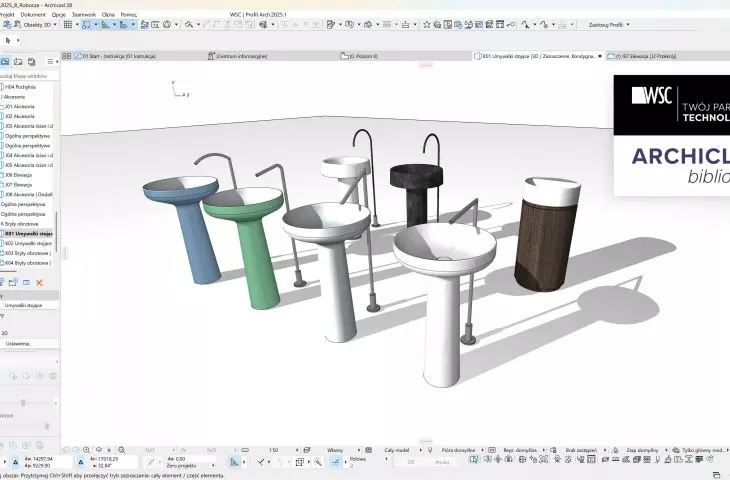
Task: Open the Project Map navigator icon
Action: [5, 61]
